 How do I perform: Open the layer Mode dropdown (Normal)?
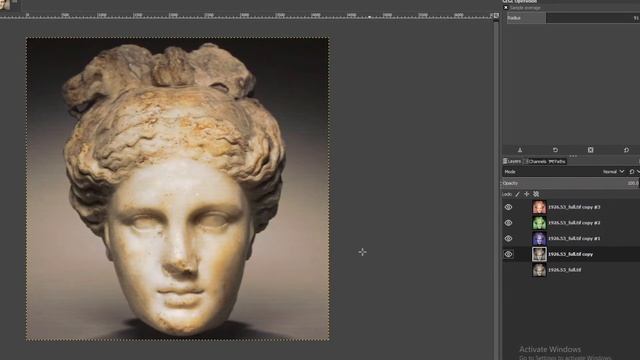pos(613,172)
